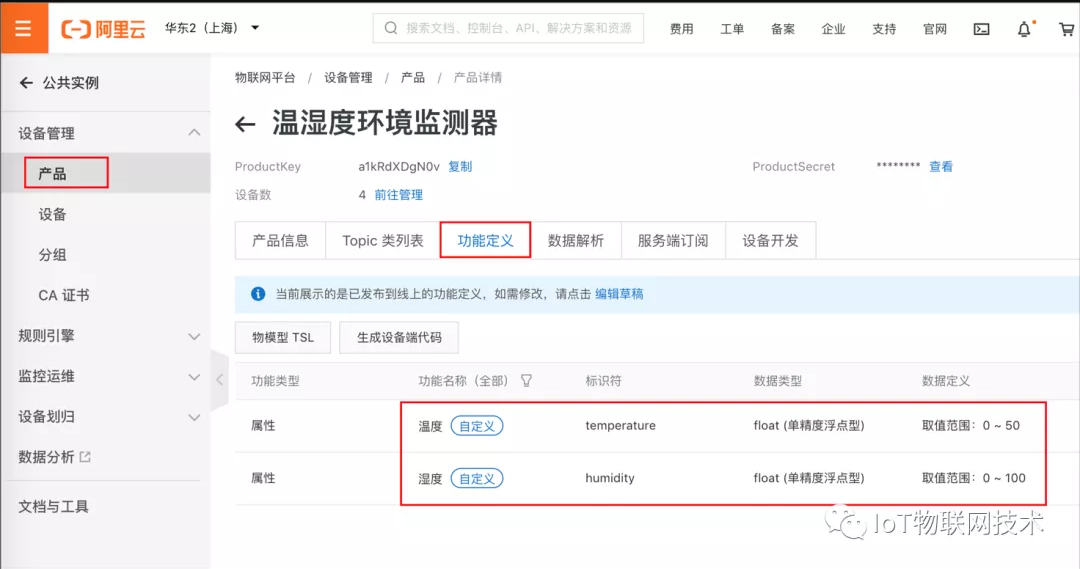Click into the top search field
The width and height of the screenshot is (1080, 569).
coord(508,28)
